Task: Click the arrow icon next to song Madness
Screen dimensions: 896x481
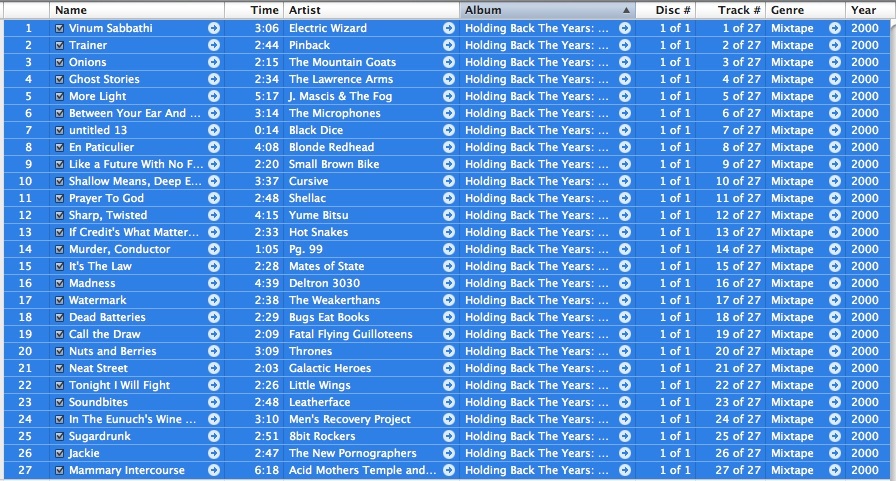Action: click(214, 283)
